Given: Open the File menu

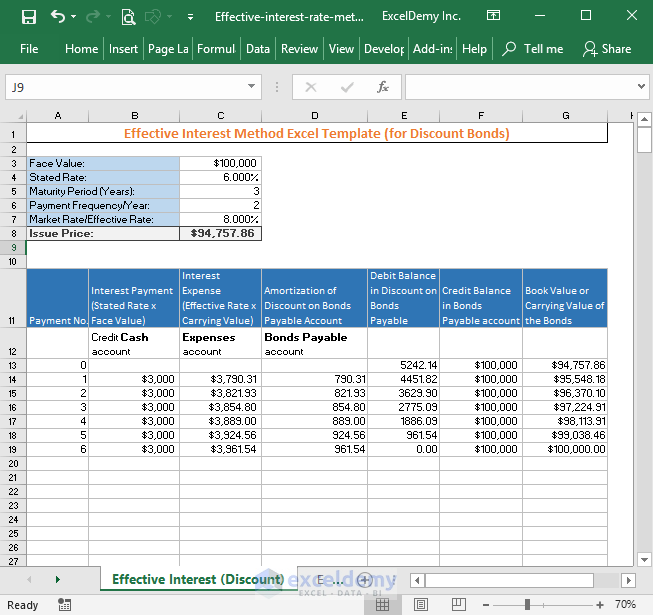Looking at the screenshot, I should [x=29, y=48].
